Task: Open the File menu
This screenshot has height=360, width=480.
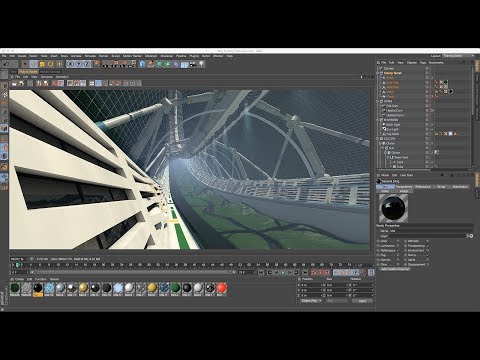Action: click(4, 56)
